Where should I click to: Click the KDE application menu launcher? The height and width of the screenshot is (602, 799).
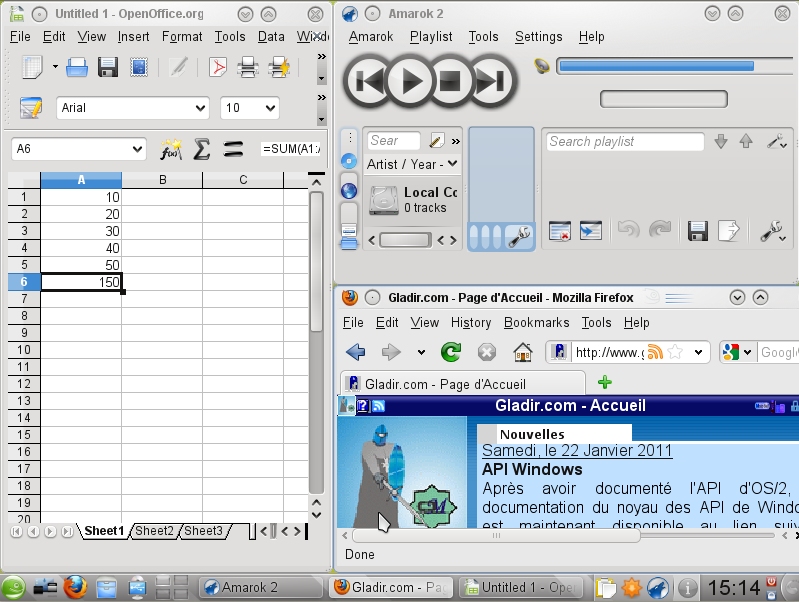[13, 588]
